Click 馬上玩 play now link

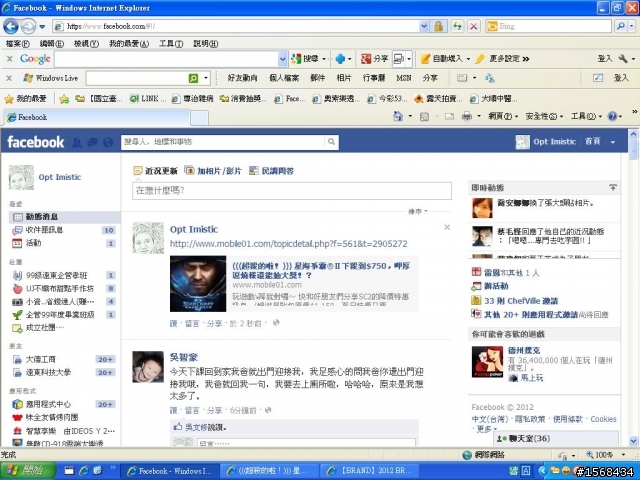pos(532,378)
